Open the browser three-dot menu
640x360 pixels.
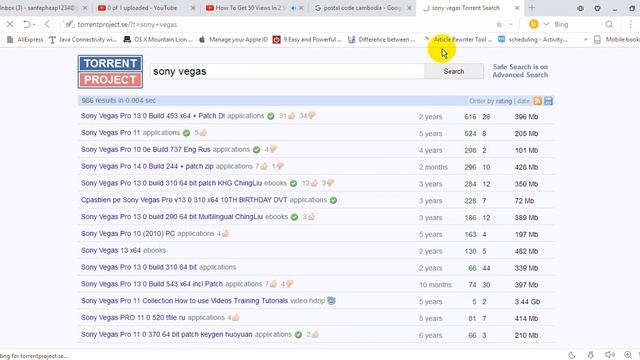[x=631, y=24]
